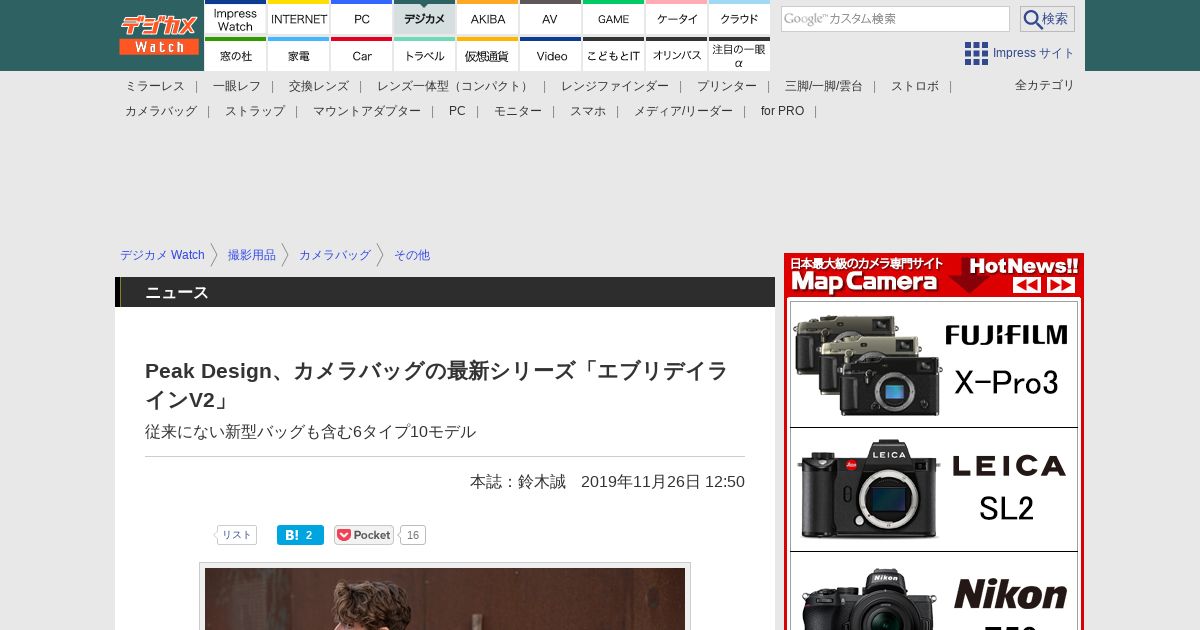Open the ケータイ tab

coord(677,18)
